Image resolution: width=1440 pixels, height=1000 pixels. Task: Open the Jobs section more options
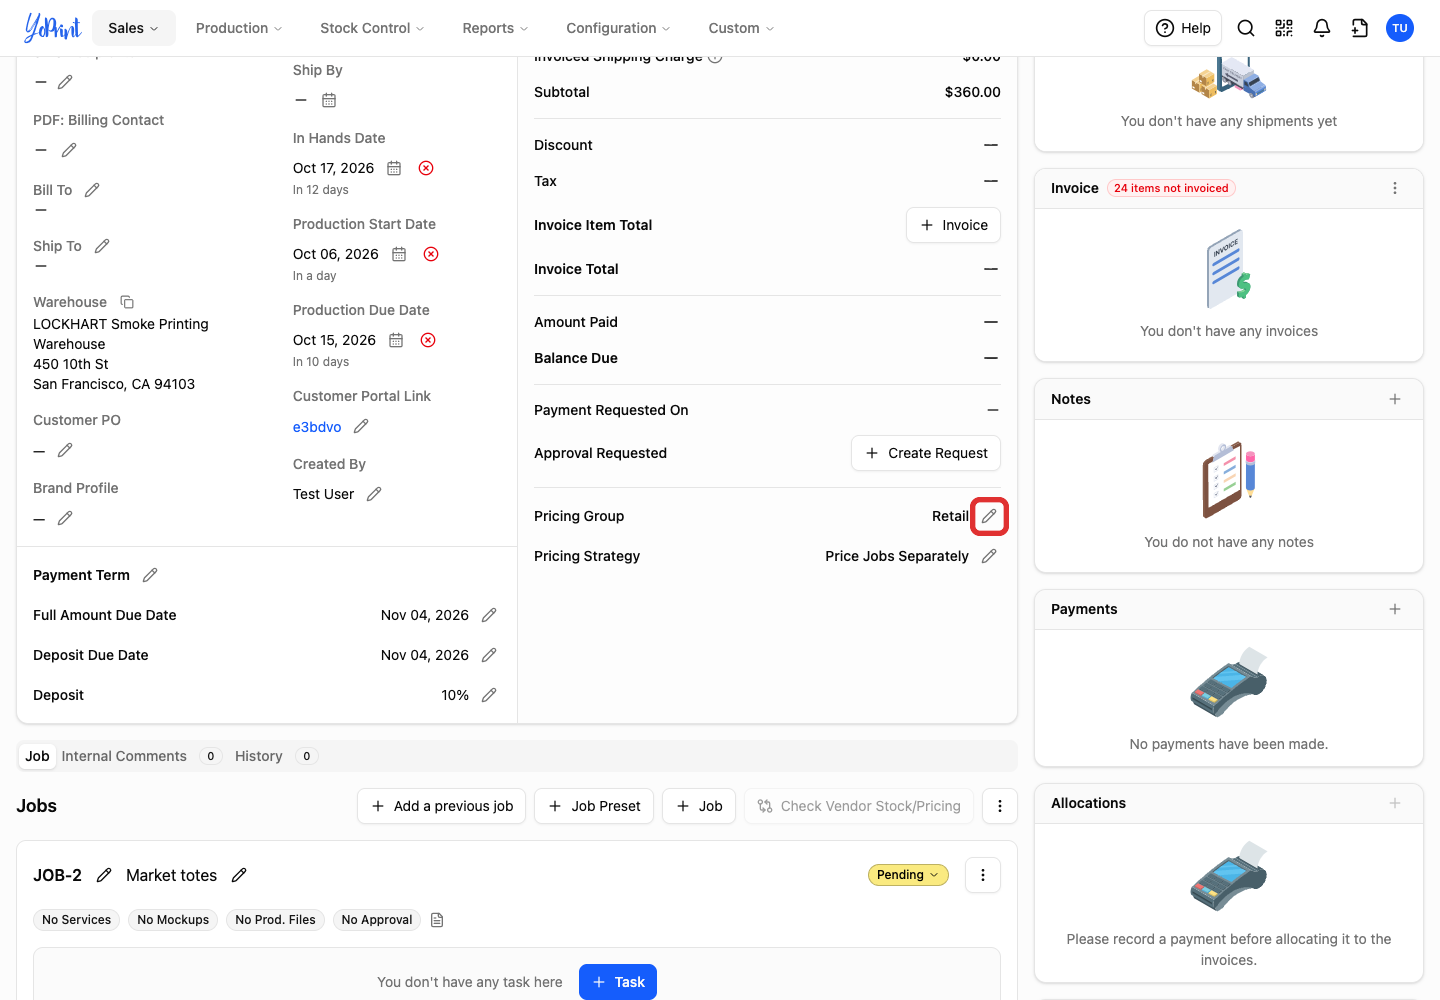coord(1000,806)
